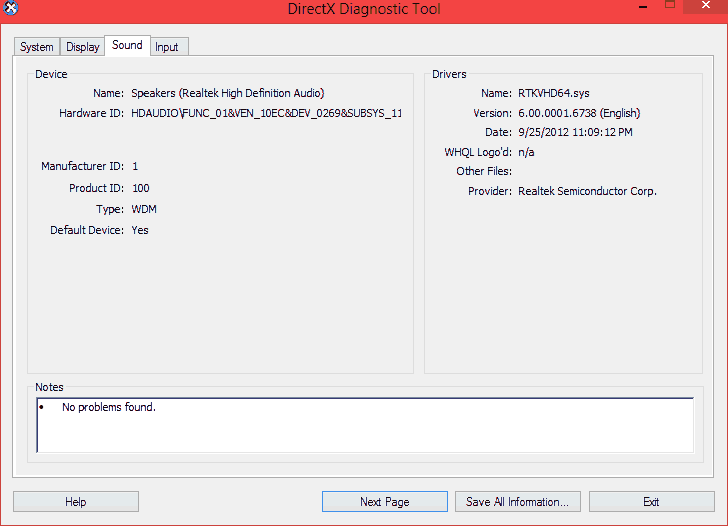Click Save All Information button
This screenshot has height=526, width=728.
pyautogui.click(x=517, y=502)
